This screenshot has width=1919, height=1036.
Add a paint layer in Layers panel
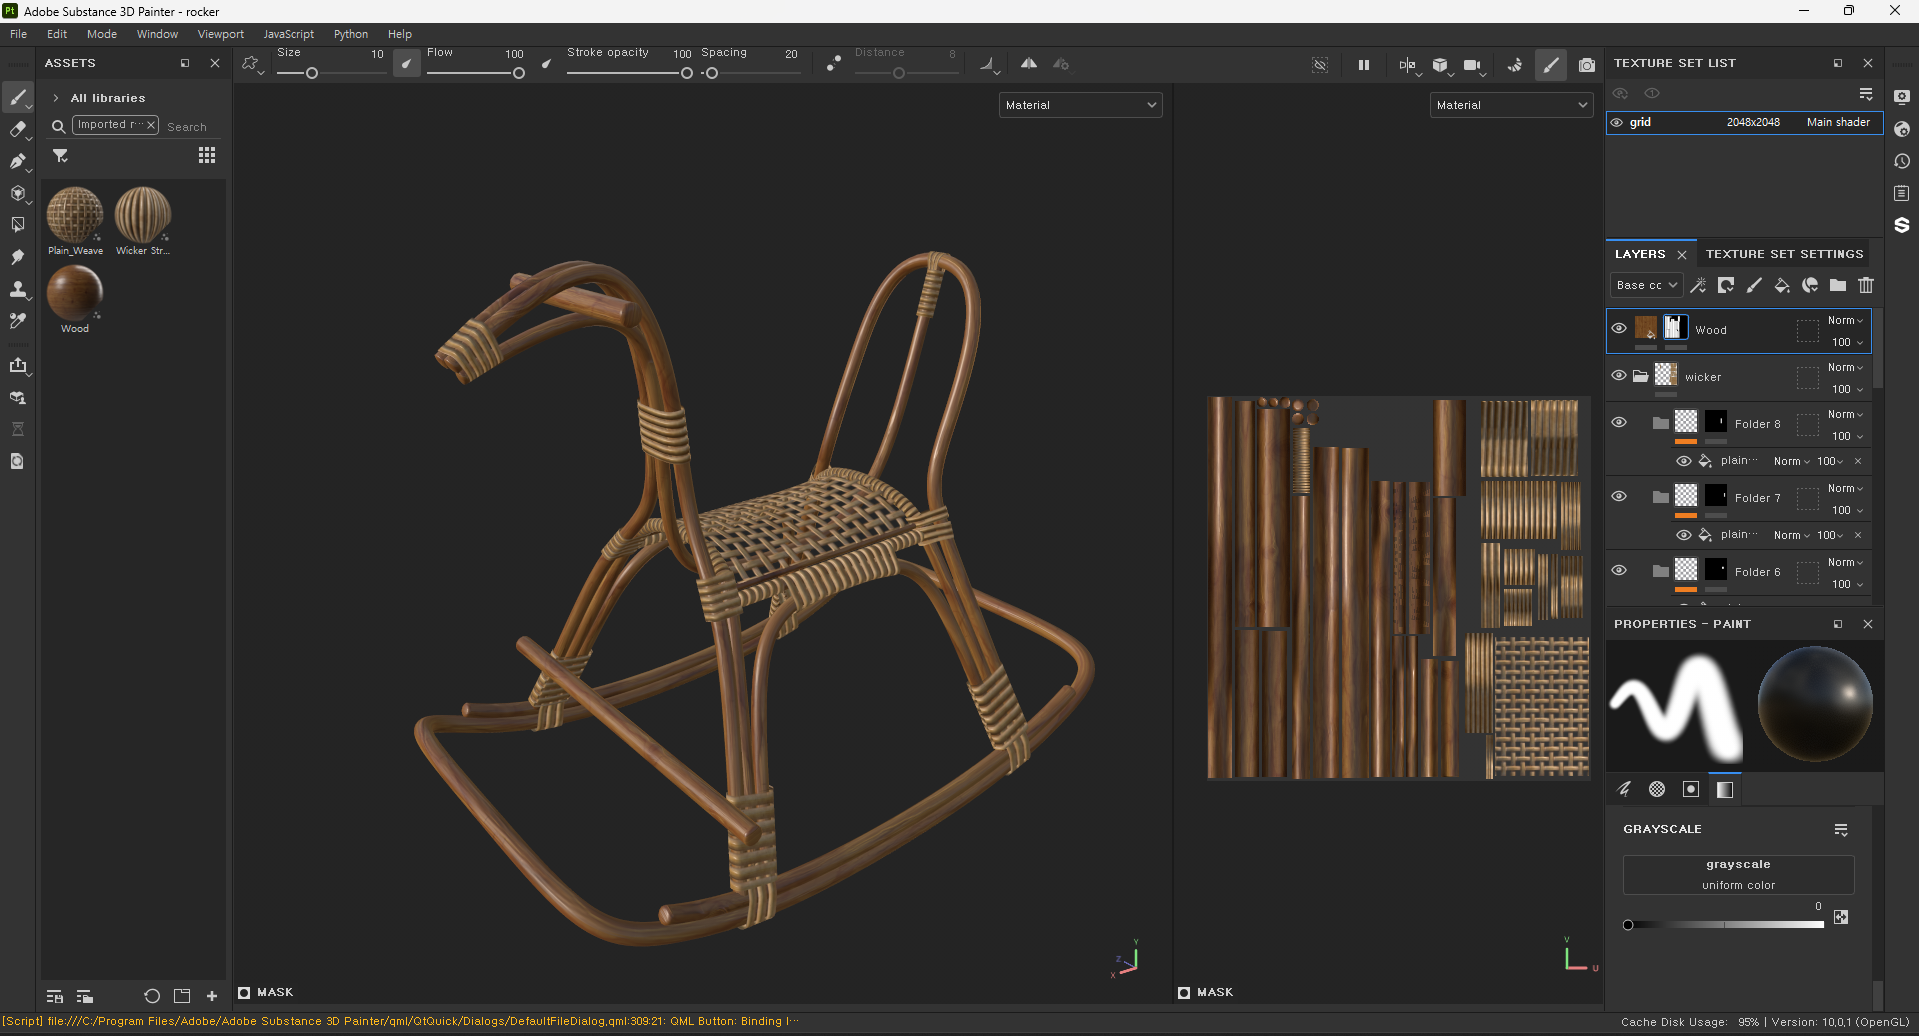pos(1754,285)
